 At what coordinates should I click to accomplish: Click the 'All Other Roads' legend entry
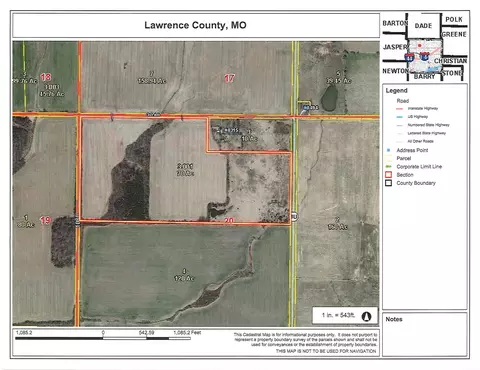tap(420, 141)
